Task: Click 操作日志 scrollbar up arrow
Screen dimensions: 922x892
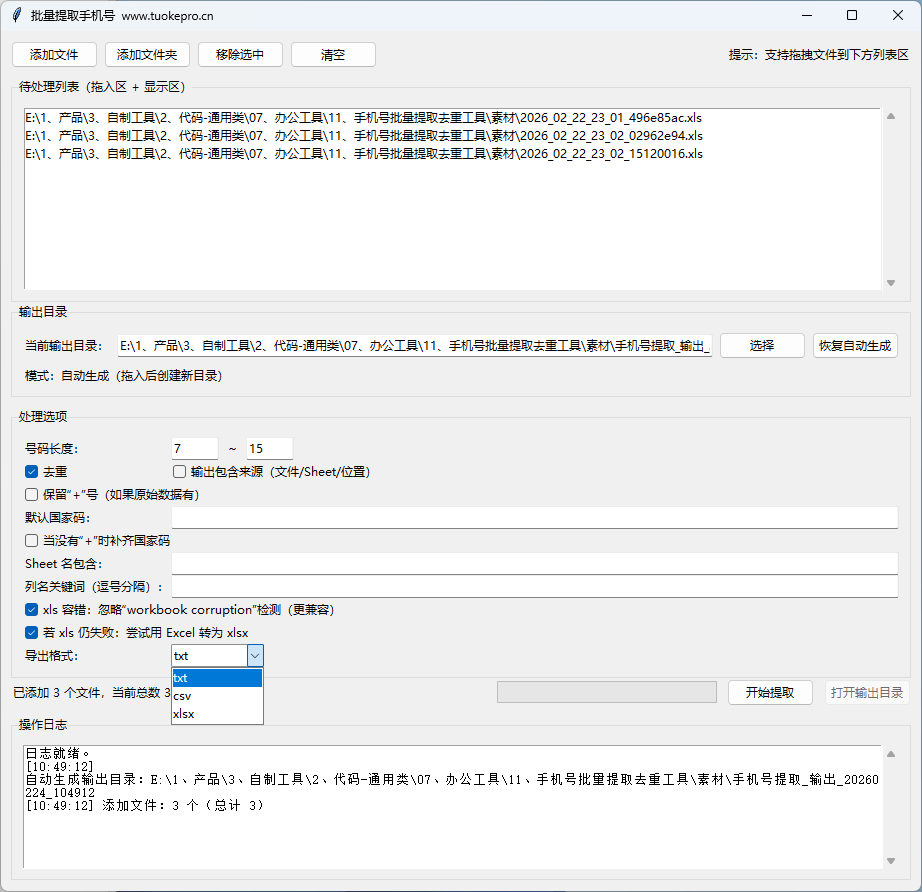Action: coord(891,754)
